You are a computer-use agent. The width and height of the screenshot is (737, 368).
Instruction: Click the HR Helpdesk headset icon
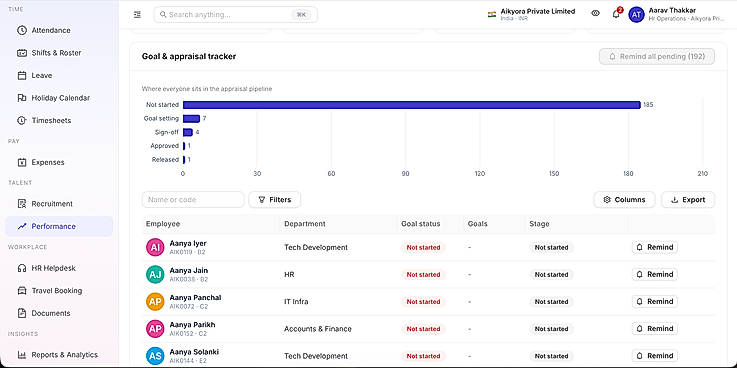pyautogui.click(x=22, y=268)
